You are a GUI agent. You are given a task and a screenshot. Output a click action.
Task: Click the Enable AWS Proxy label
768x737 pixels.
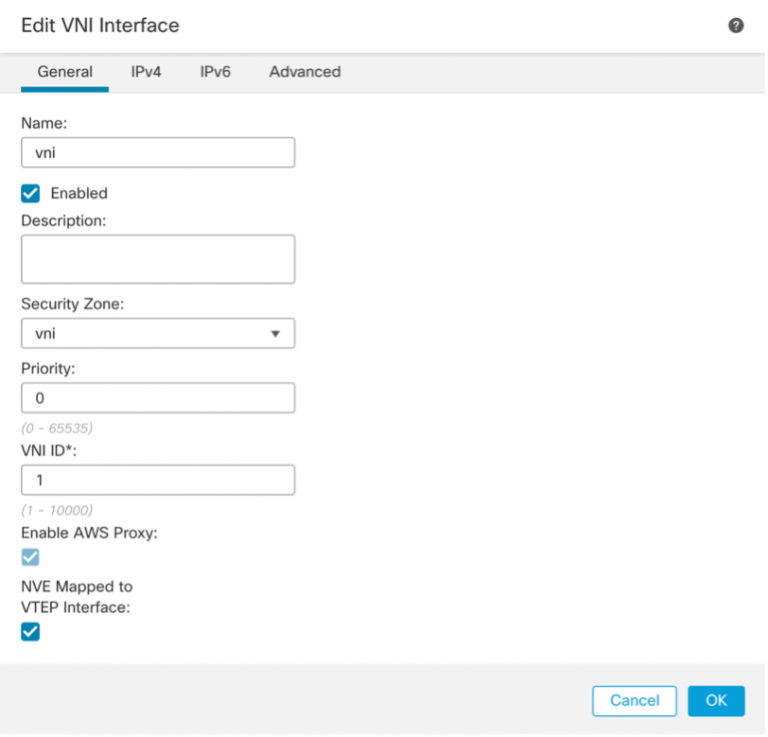pyautogui.click(x=89, y=533)
